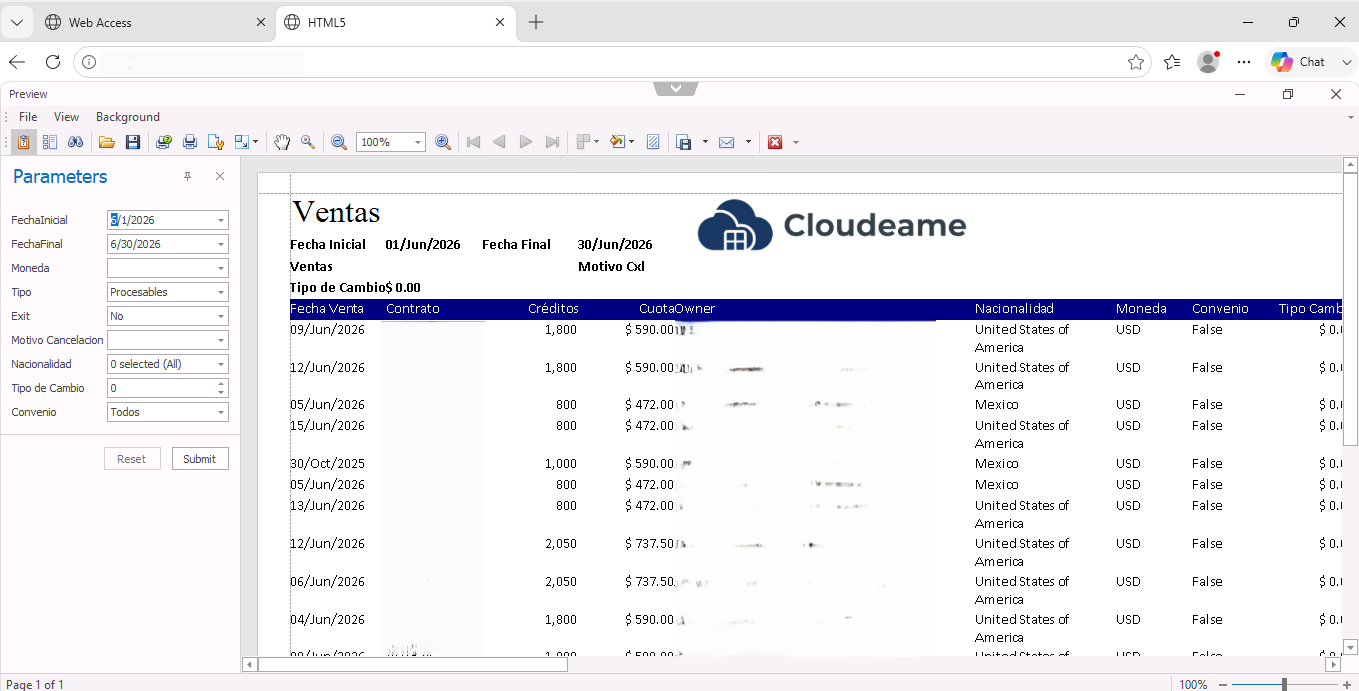Screen dimensions: 1359x691
Task: Click the Submit button
Action: point(200,459)
